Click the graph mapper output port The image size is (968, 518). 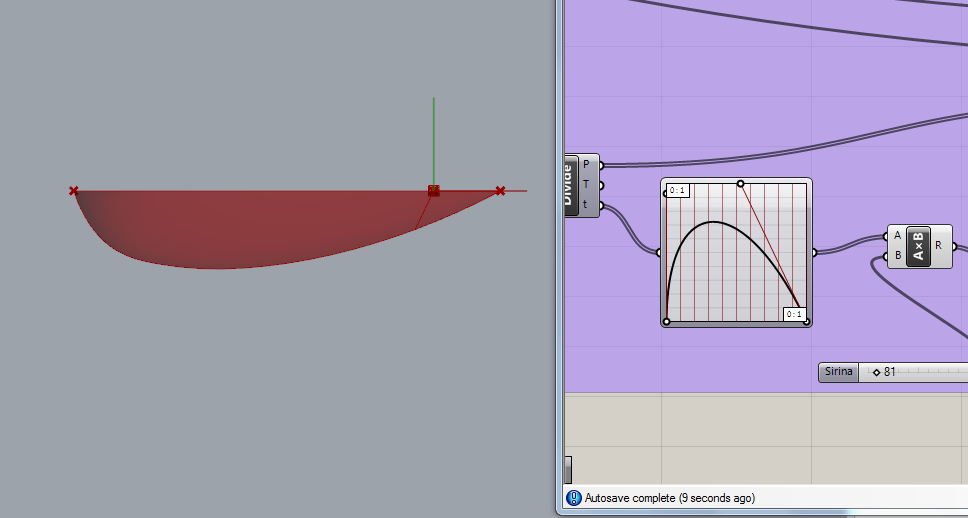click(814, 252)
